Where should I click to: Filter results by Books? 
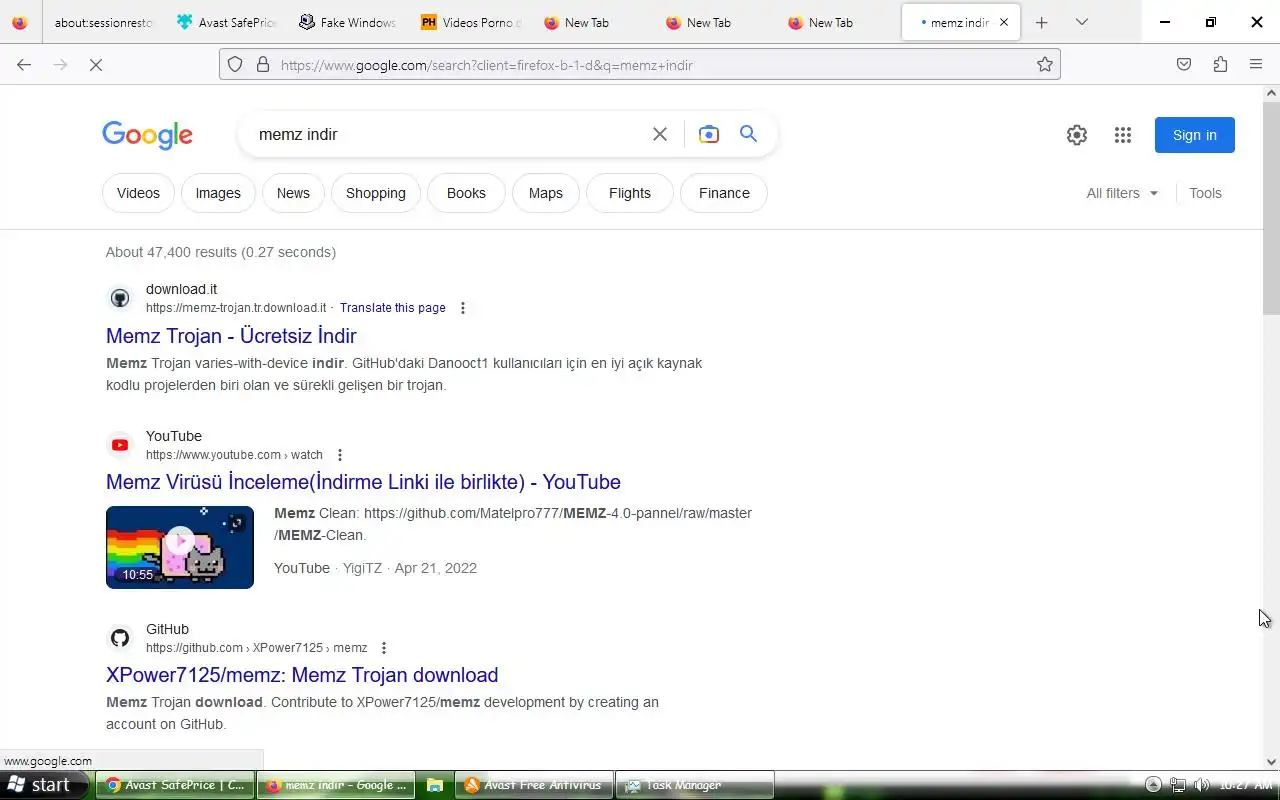[x=466, y=193]
